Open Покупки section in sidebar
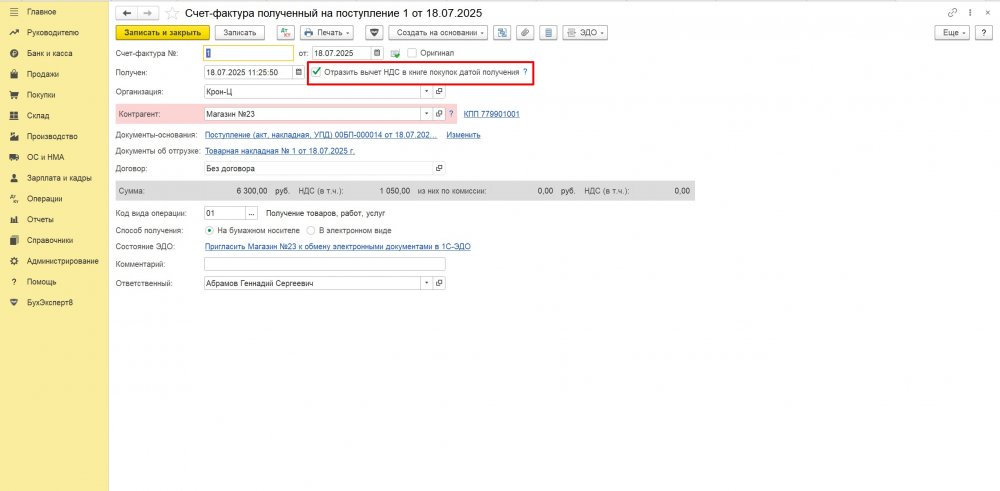Image resolution: width=1000 pixels, height=491 pixels. [41, 95]
